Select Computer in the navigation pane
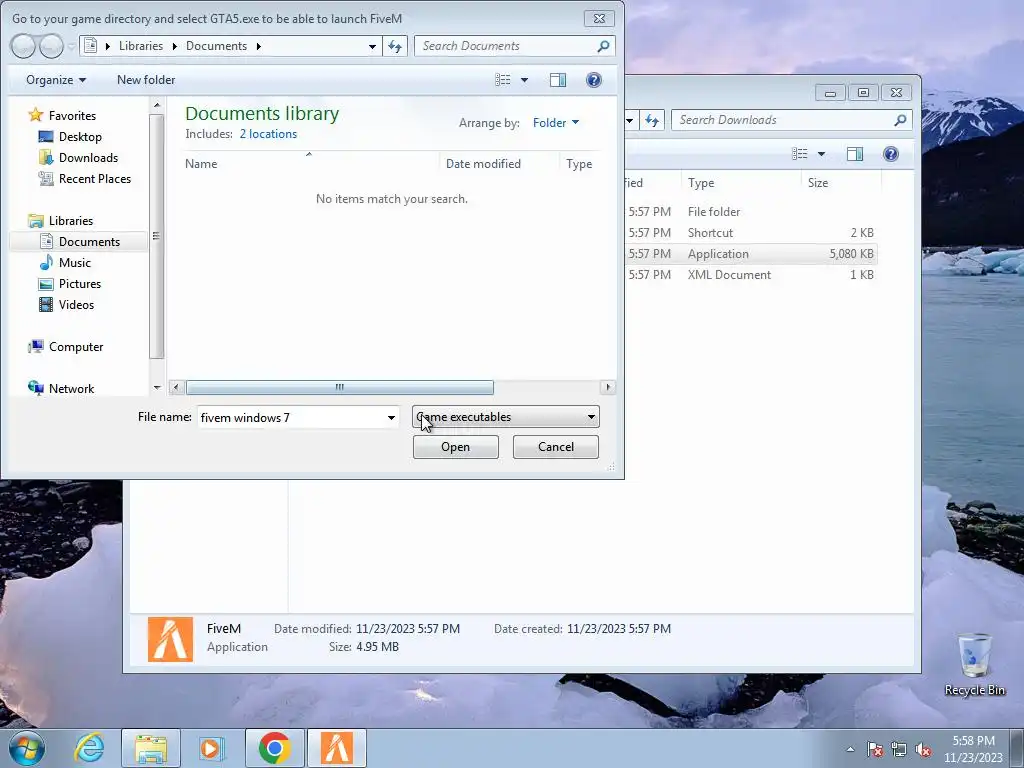This screenshot has width=1024, height=768. pyautogui.click(x=76, y=347)
